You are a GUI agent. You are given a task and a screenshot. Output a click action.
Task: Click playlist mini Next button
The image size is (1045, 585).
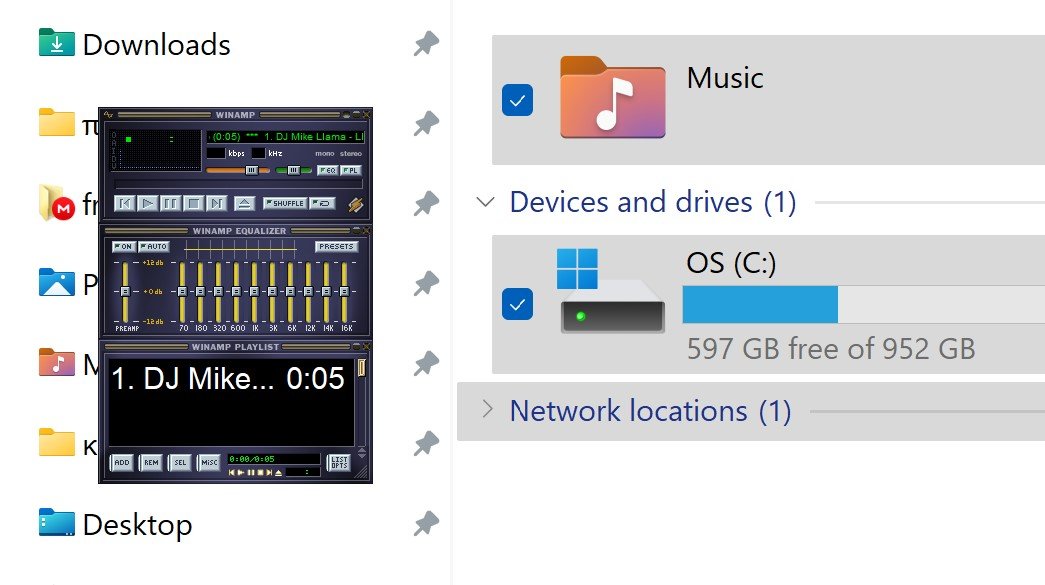pyautogui.click(x=269, y=472)
